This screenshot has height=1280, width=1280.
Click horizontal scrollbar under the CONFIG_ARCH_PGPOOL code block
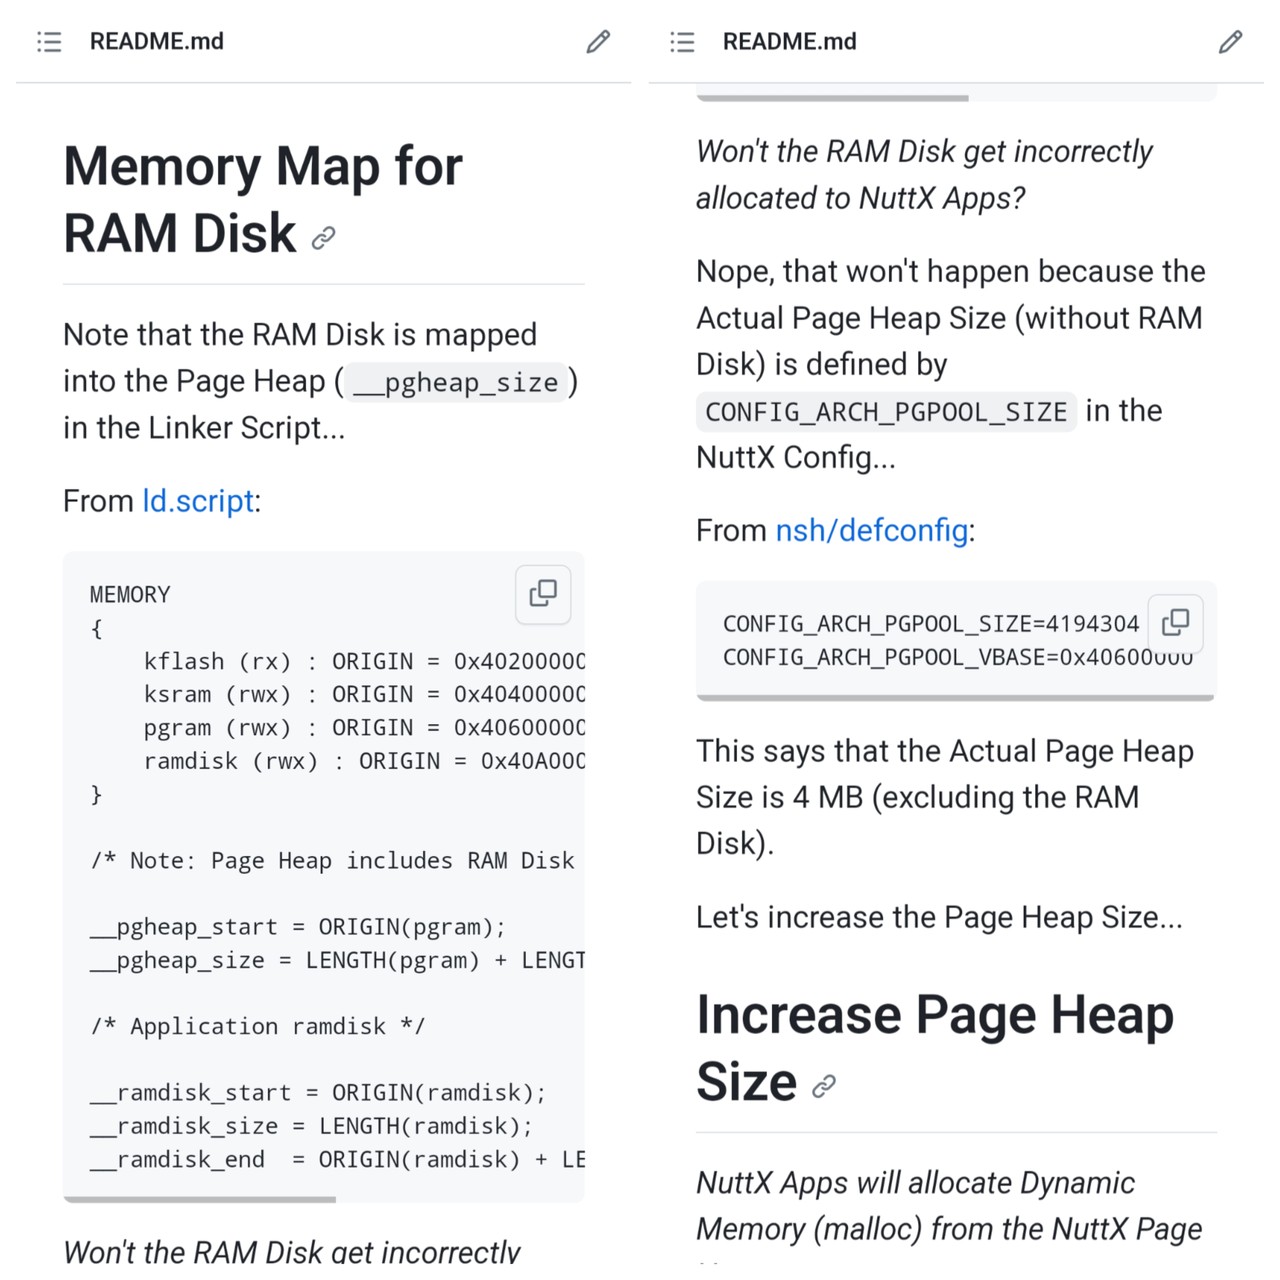pyautogui.click(x=955, y=698)
